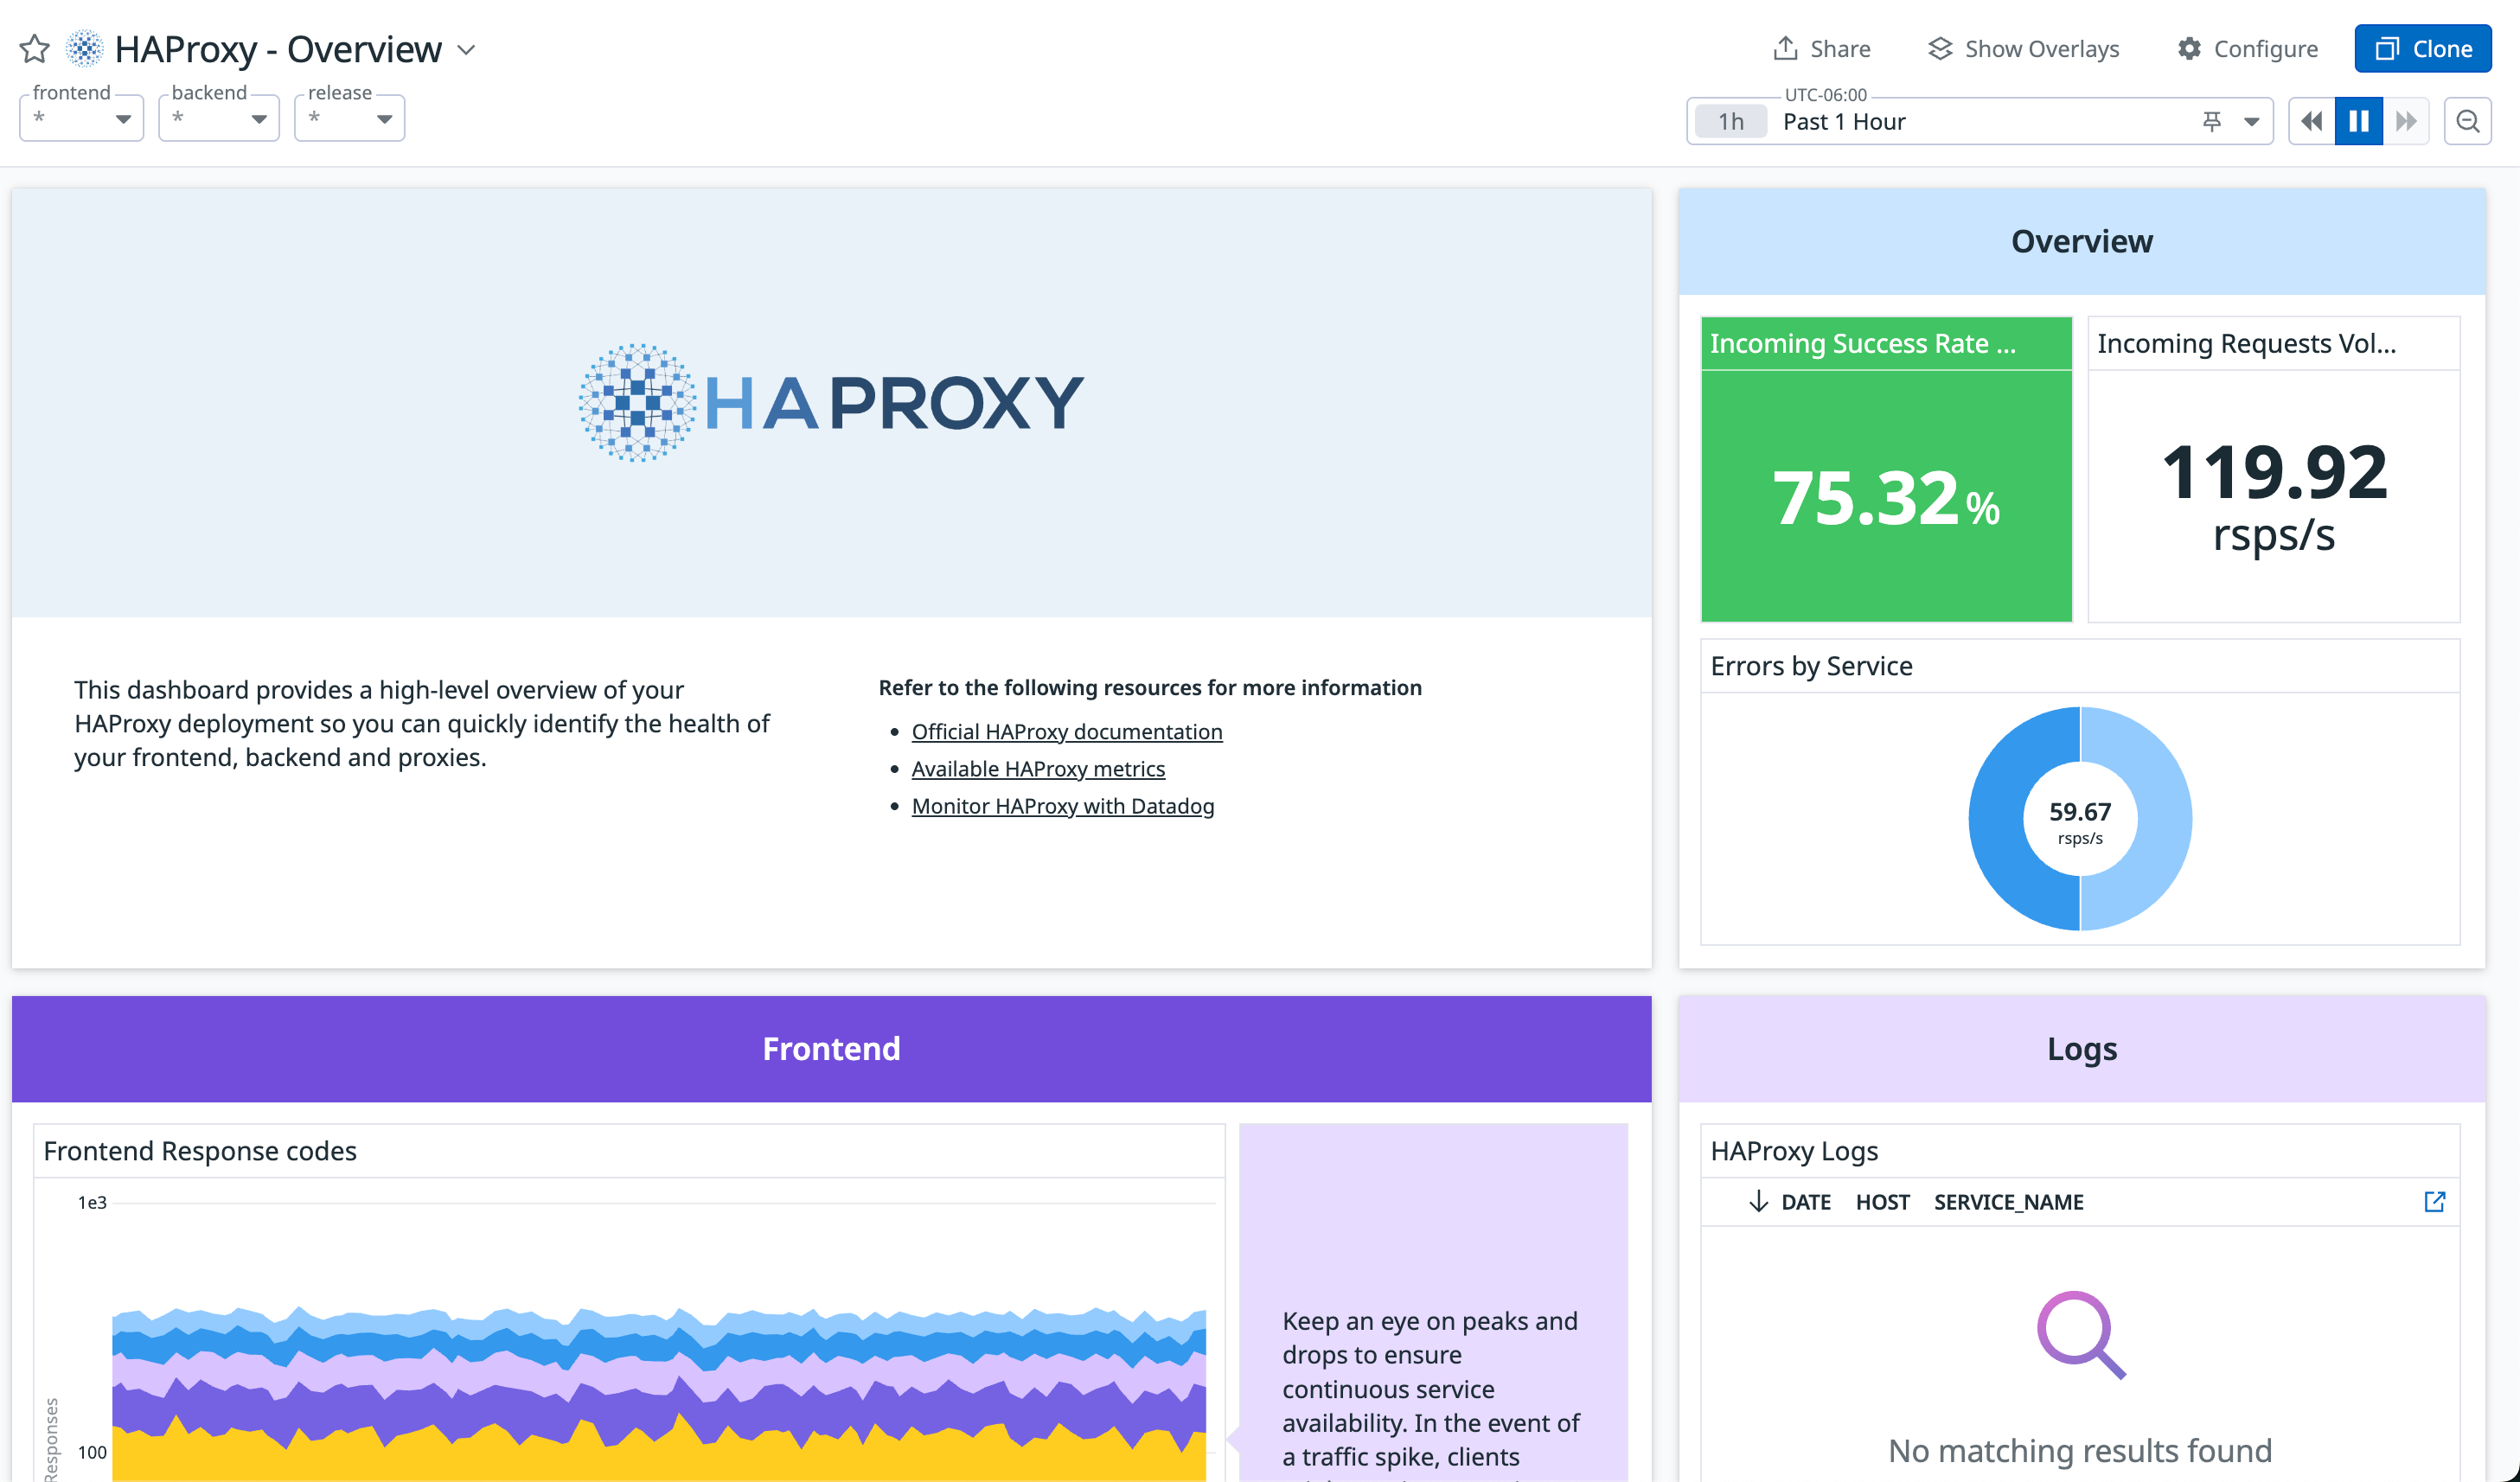Open Monitor HAProxy with Datadog link
2520x1482 pixels.
click(1063, 806)
